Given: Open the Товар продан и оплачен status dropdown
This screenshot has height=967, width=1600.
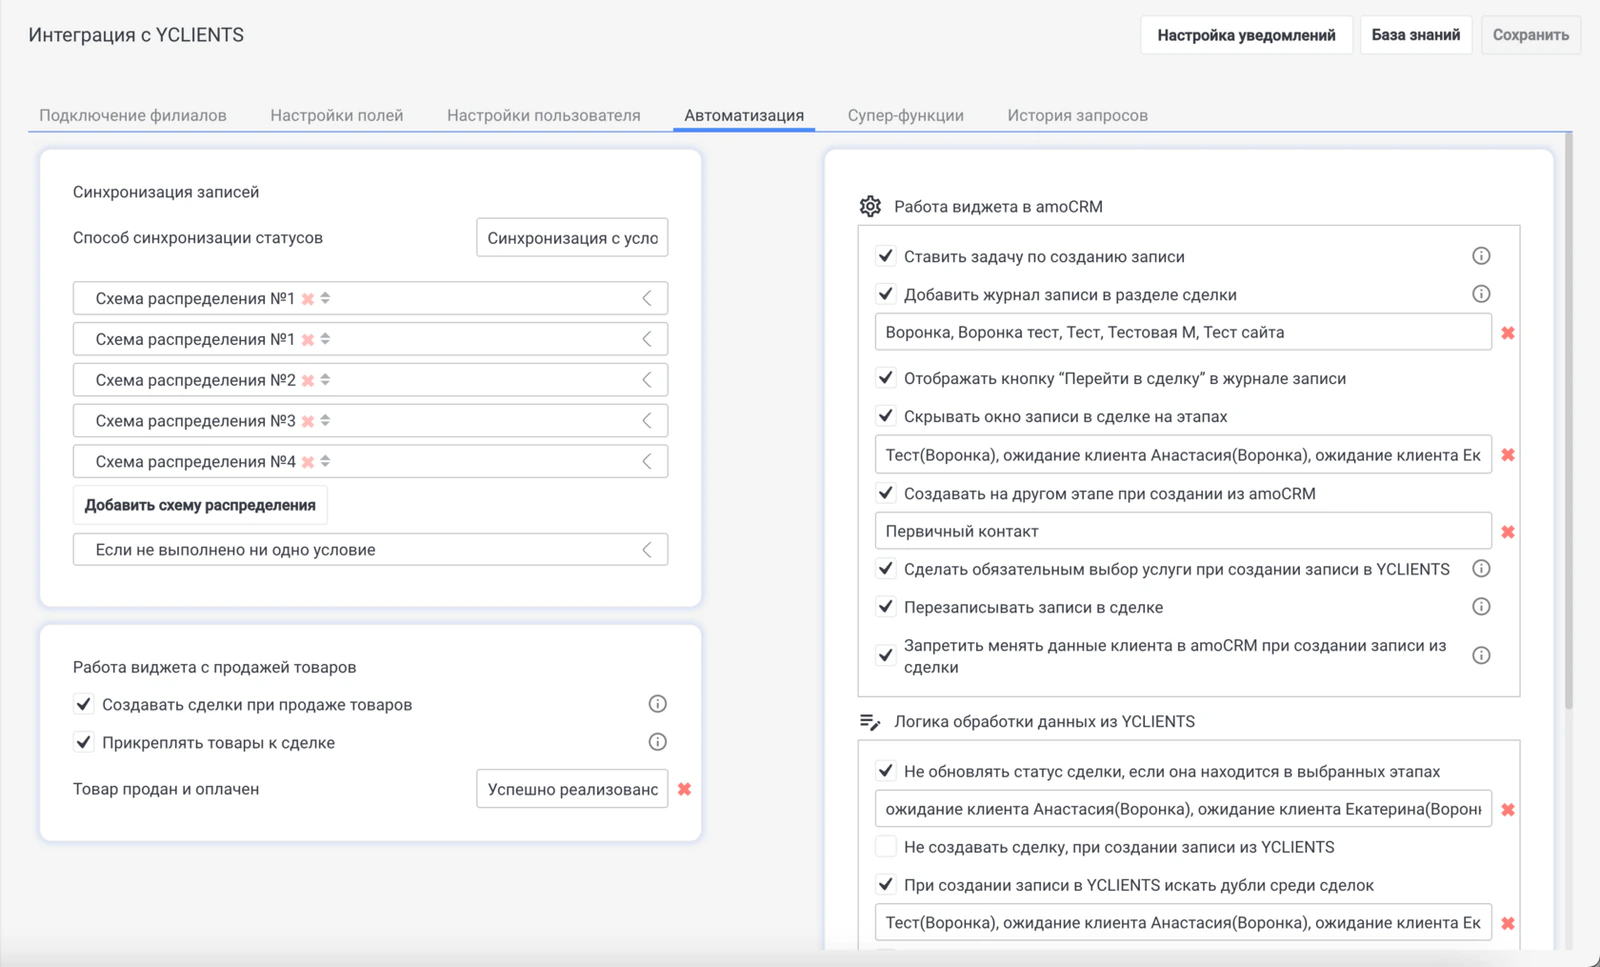Looking at the screenshot, I should click(572, 789).
